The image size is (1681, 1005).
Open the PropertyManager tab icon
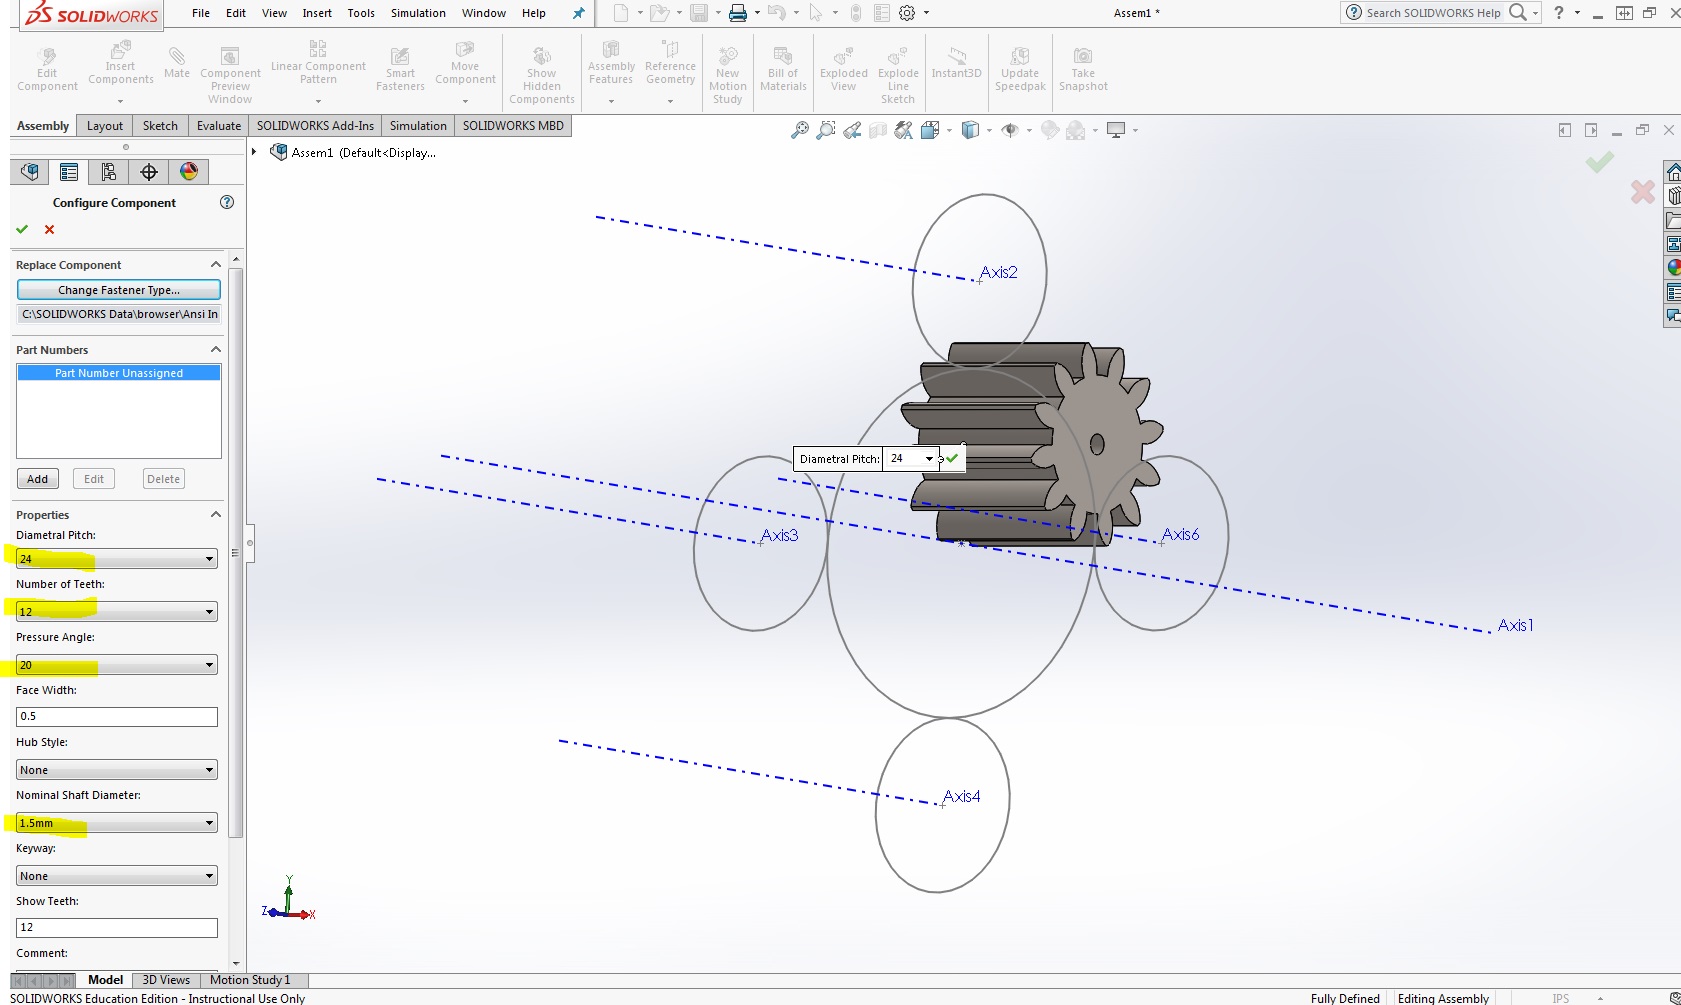tap(69, 172)
